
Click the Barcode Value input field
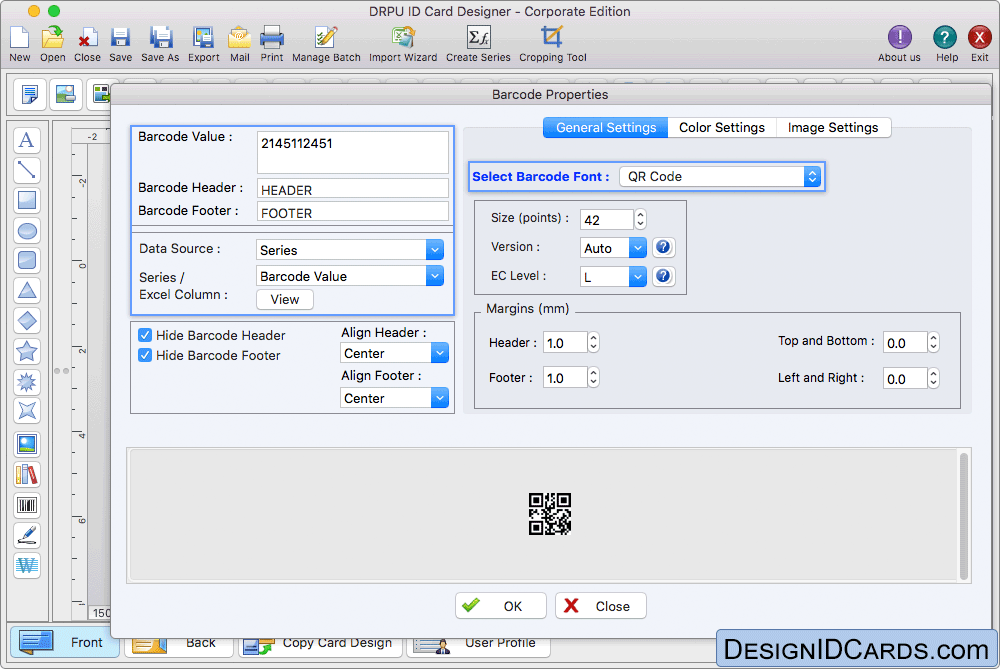click(352, 152)
